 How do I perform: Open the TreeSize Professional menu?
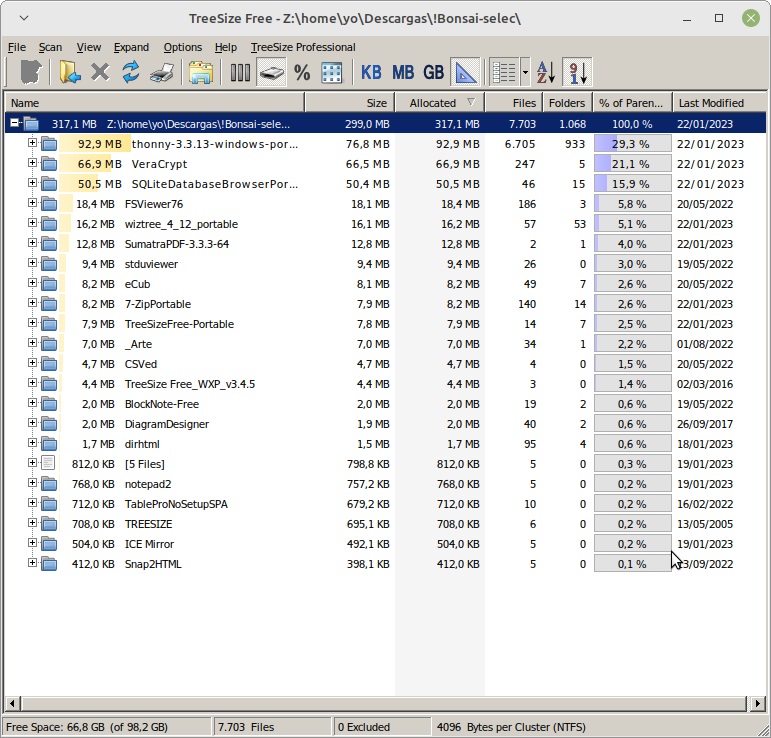pyautogui.click(x=303, y=47)
